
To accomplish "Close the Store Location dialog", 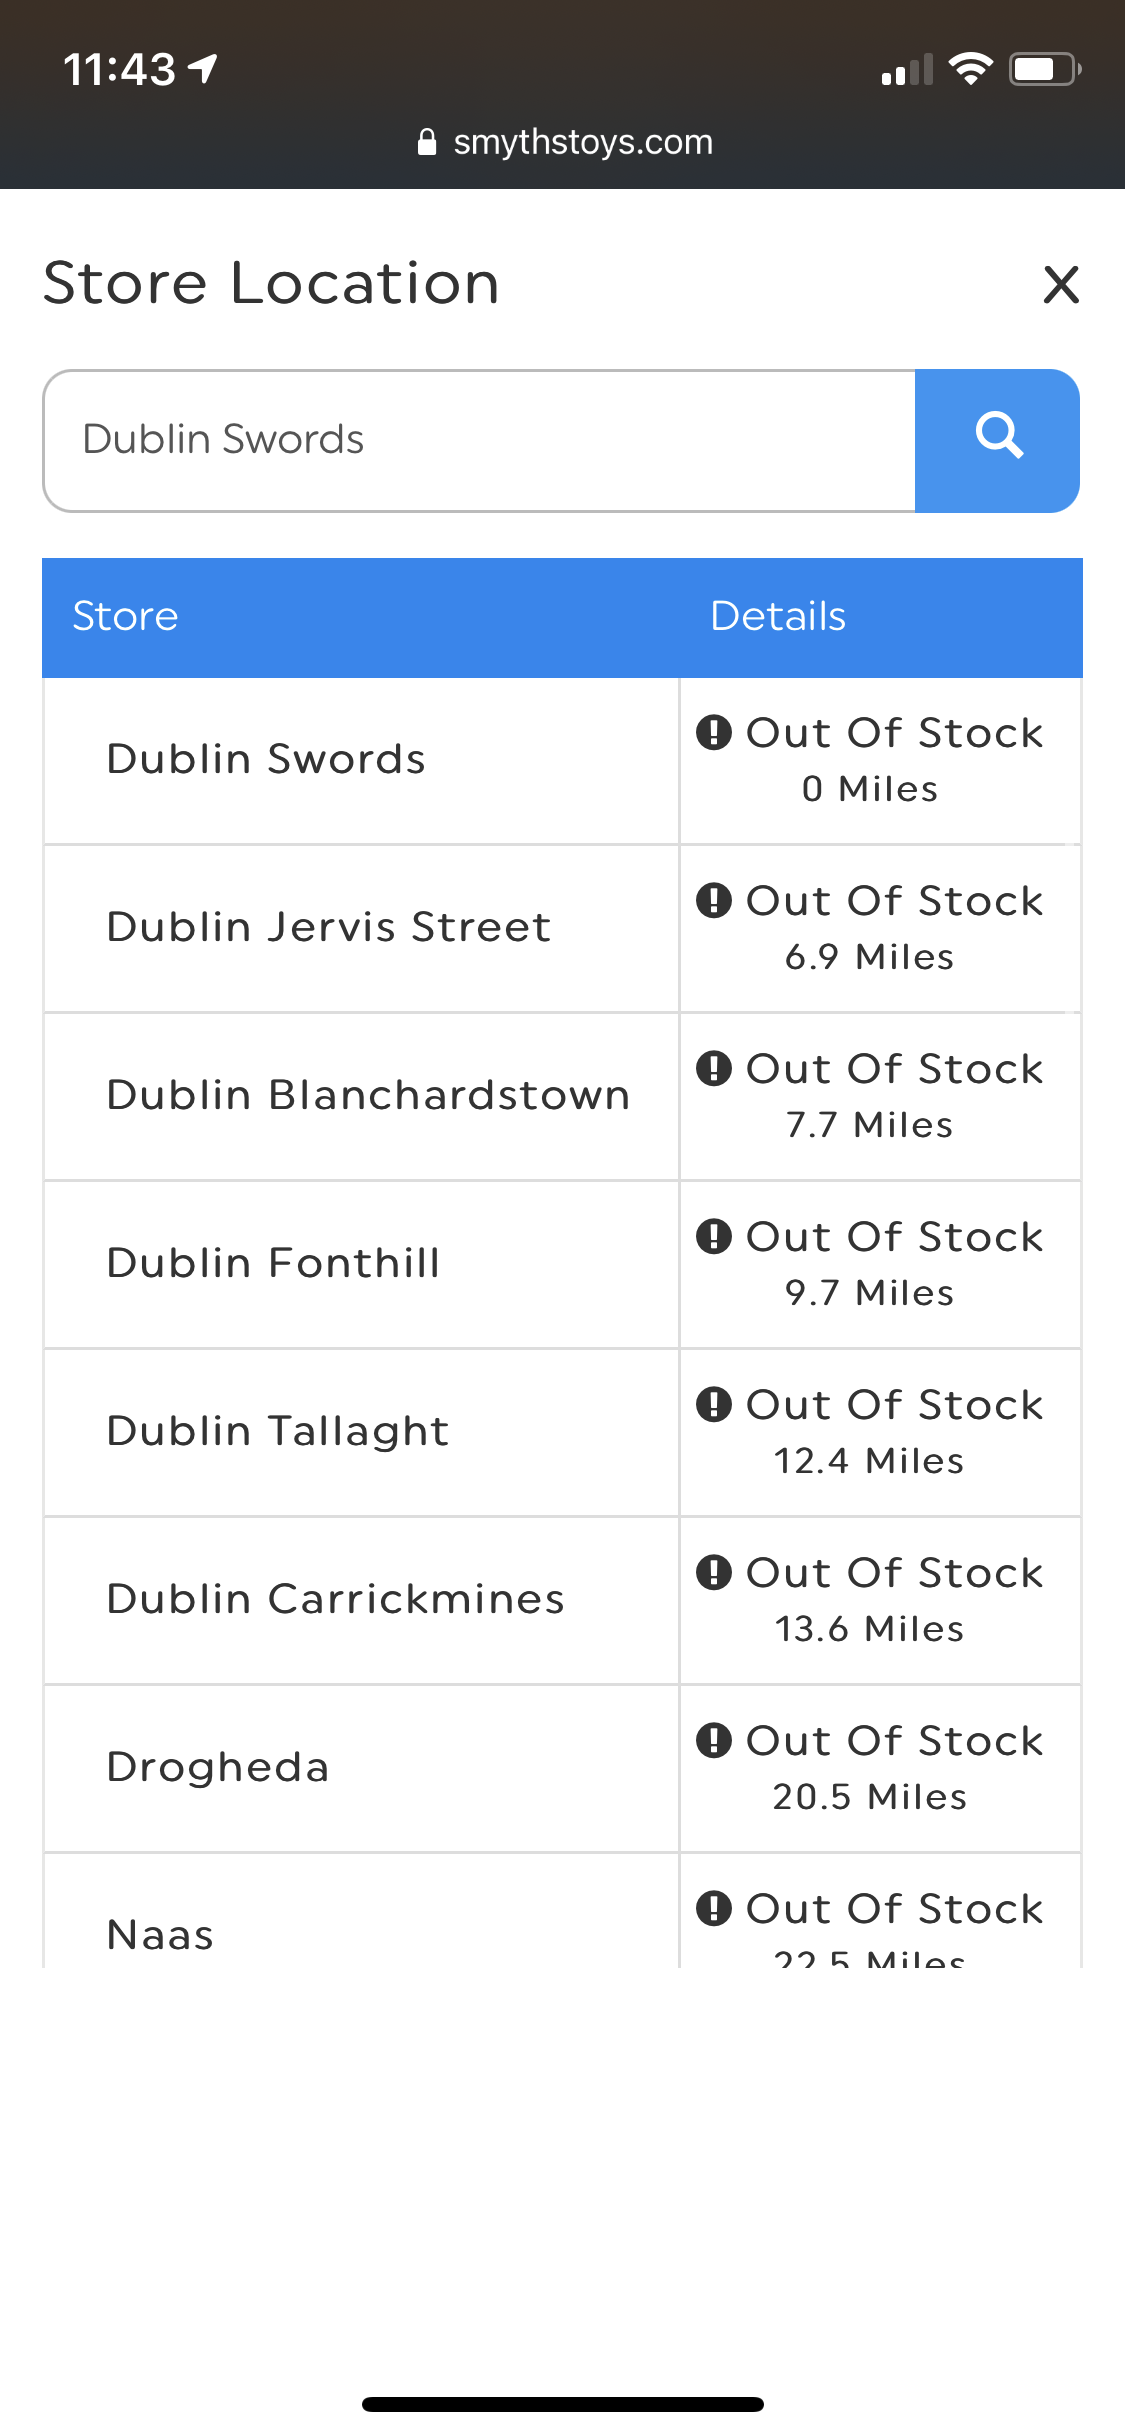I will [1060, 285].
